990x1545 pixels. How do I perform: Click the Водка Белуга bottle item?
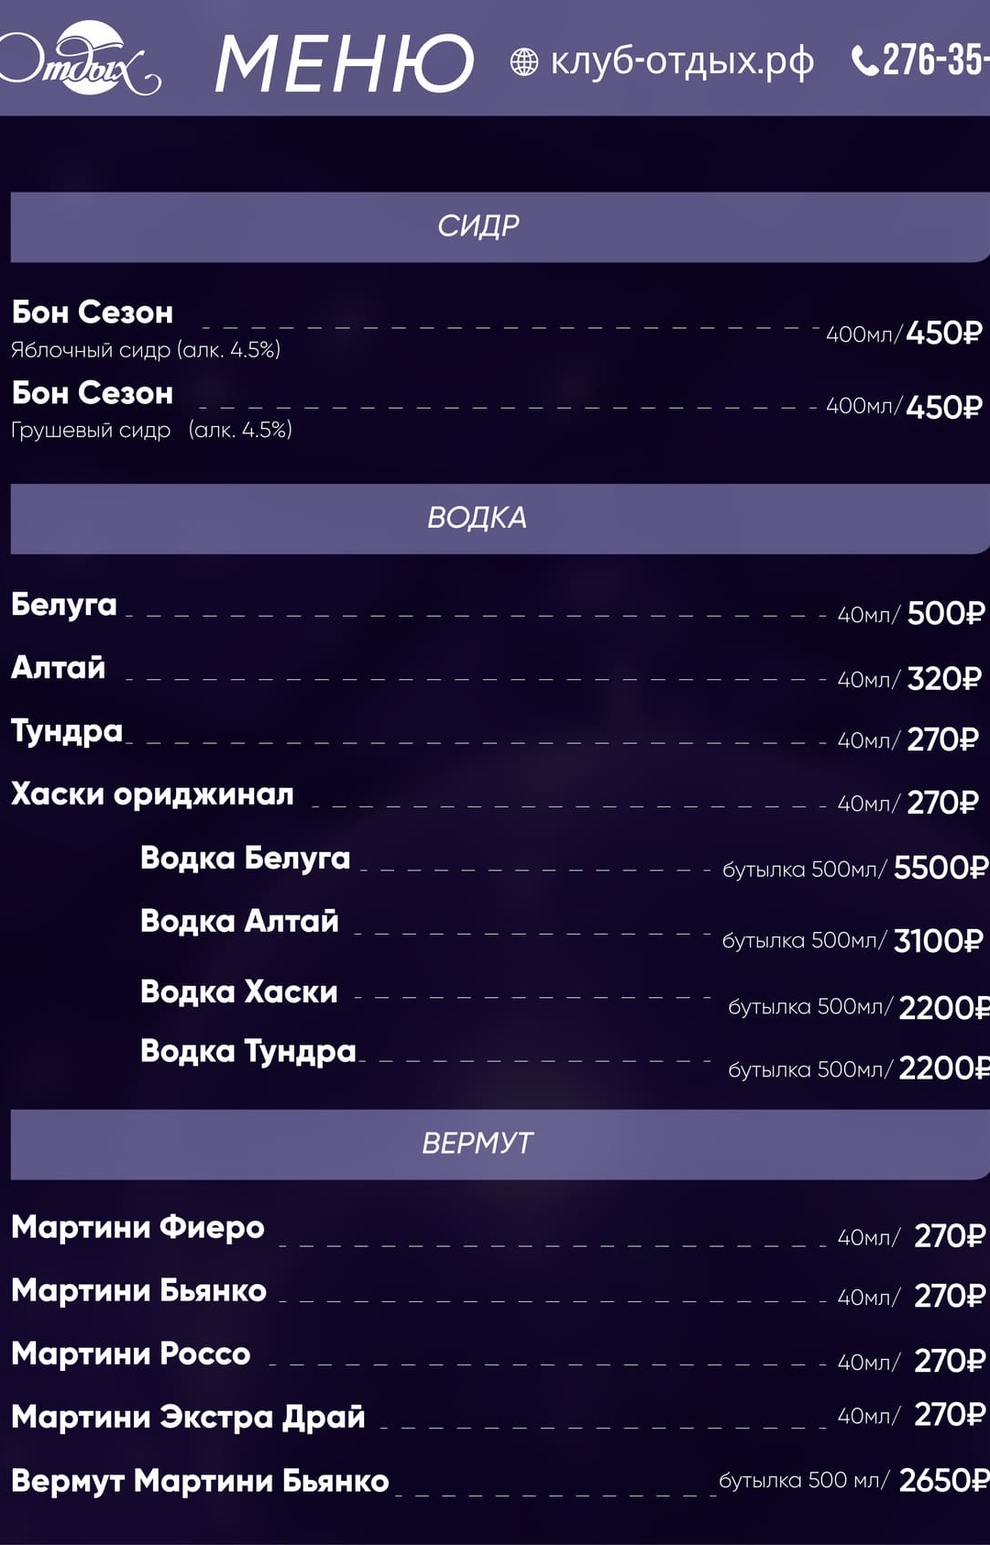[245, 858]
